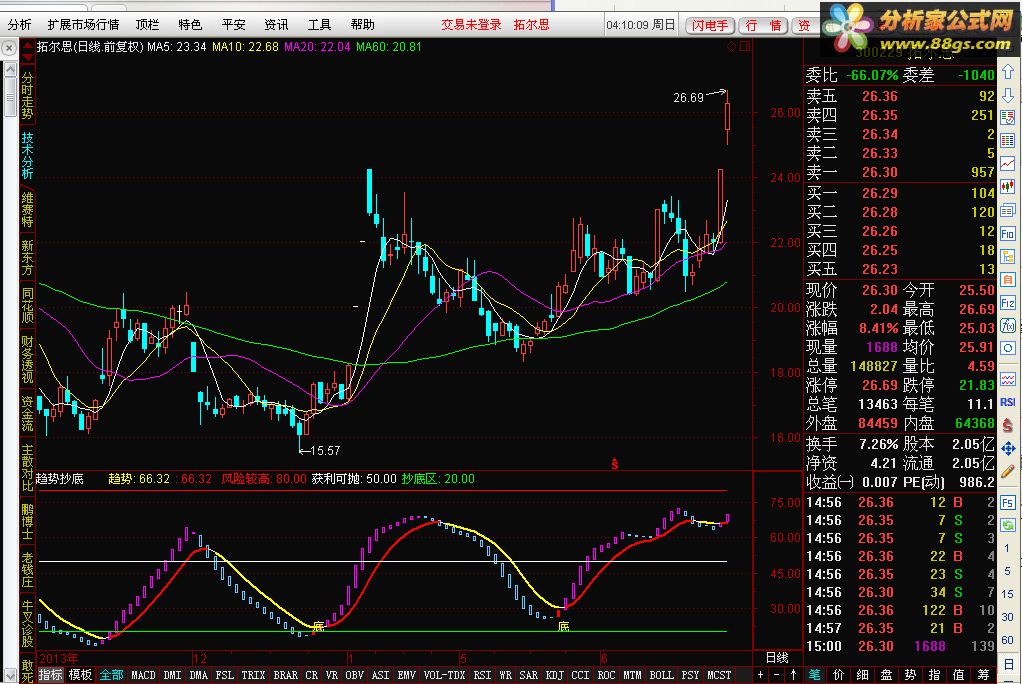Open the 特色 menu
The image size is (1022, 684).
pos(190,25)
